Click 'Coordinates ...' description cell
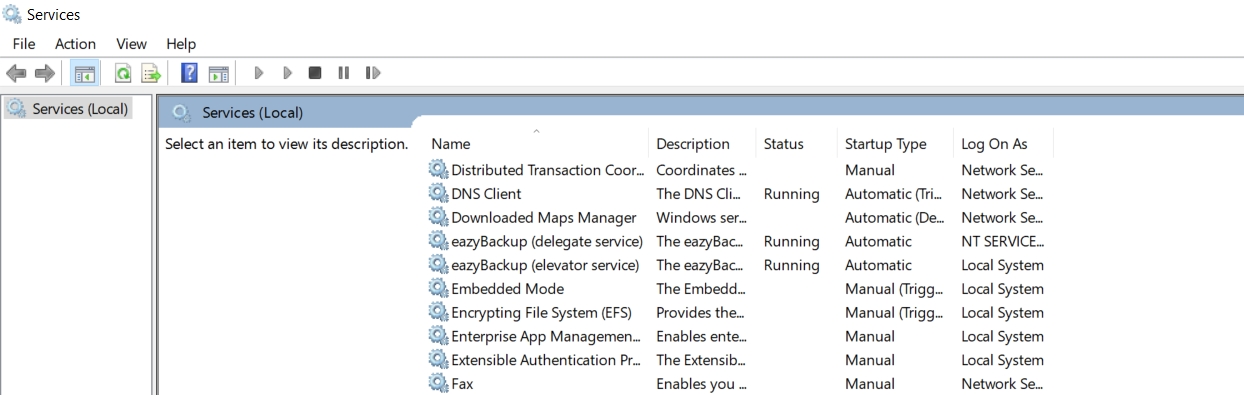This screenshot has height=395, width=1244. coord(701,170)
